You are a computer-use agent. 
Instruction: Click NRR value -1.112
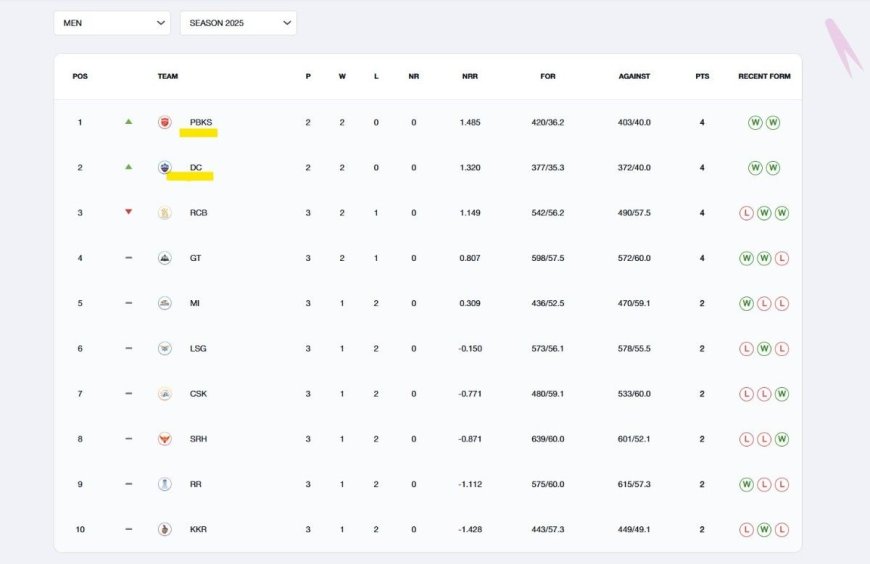point(470,484)
